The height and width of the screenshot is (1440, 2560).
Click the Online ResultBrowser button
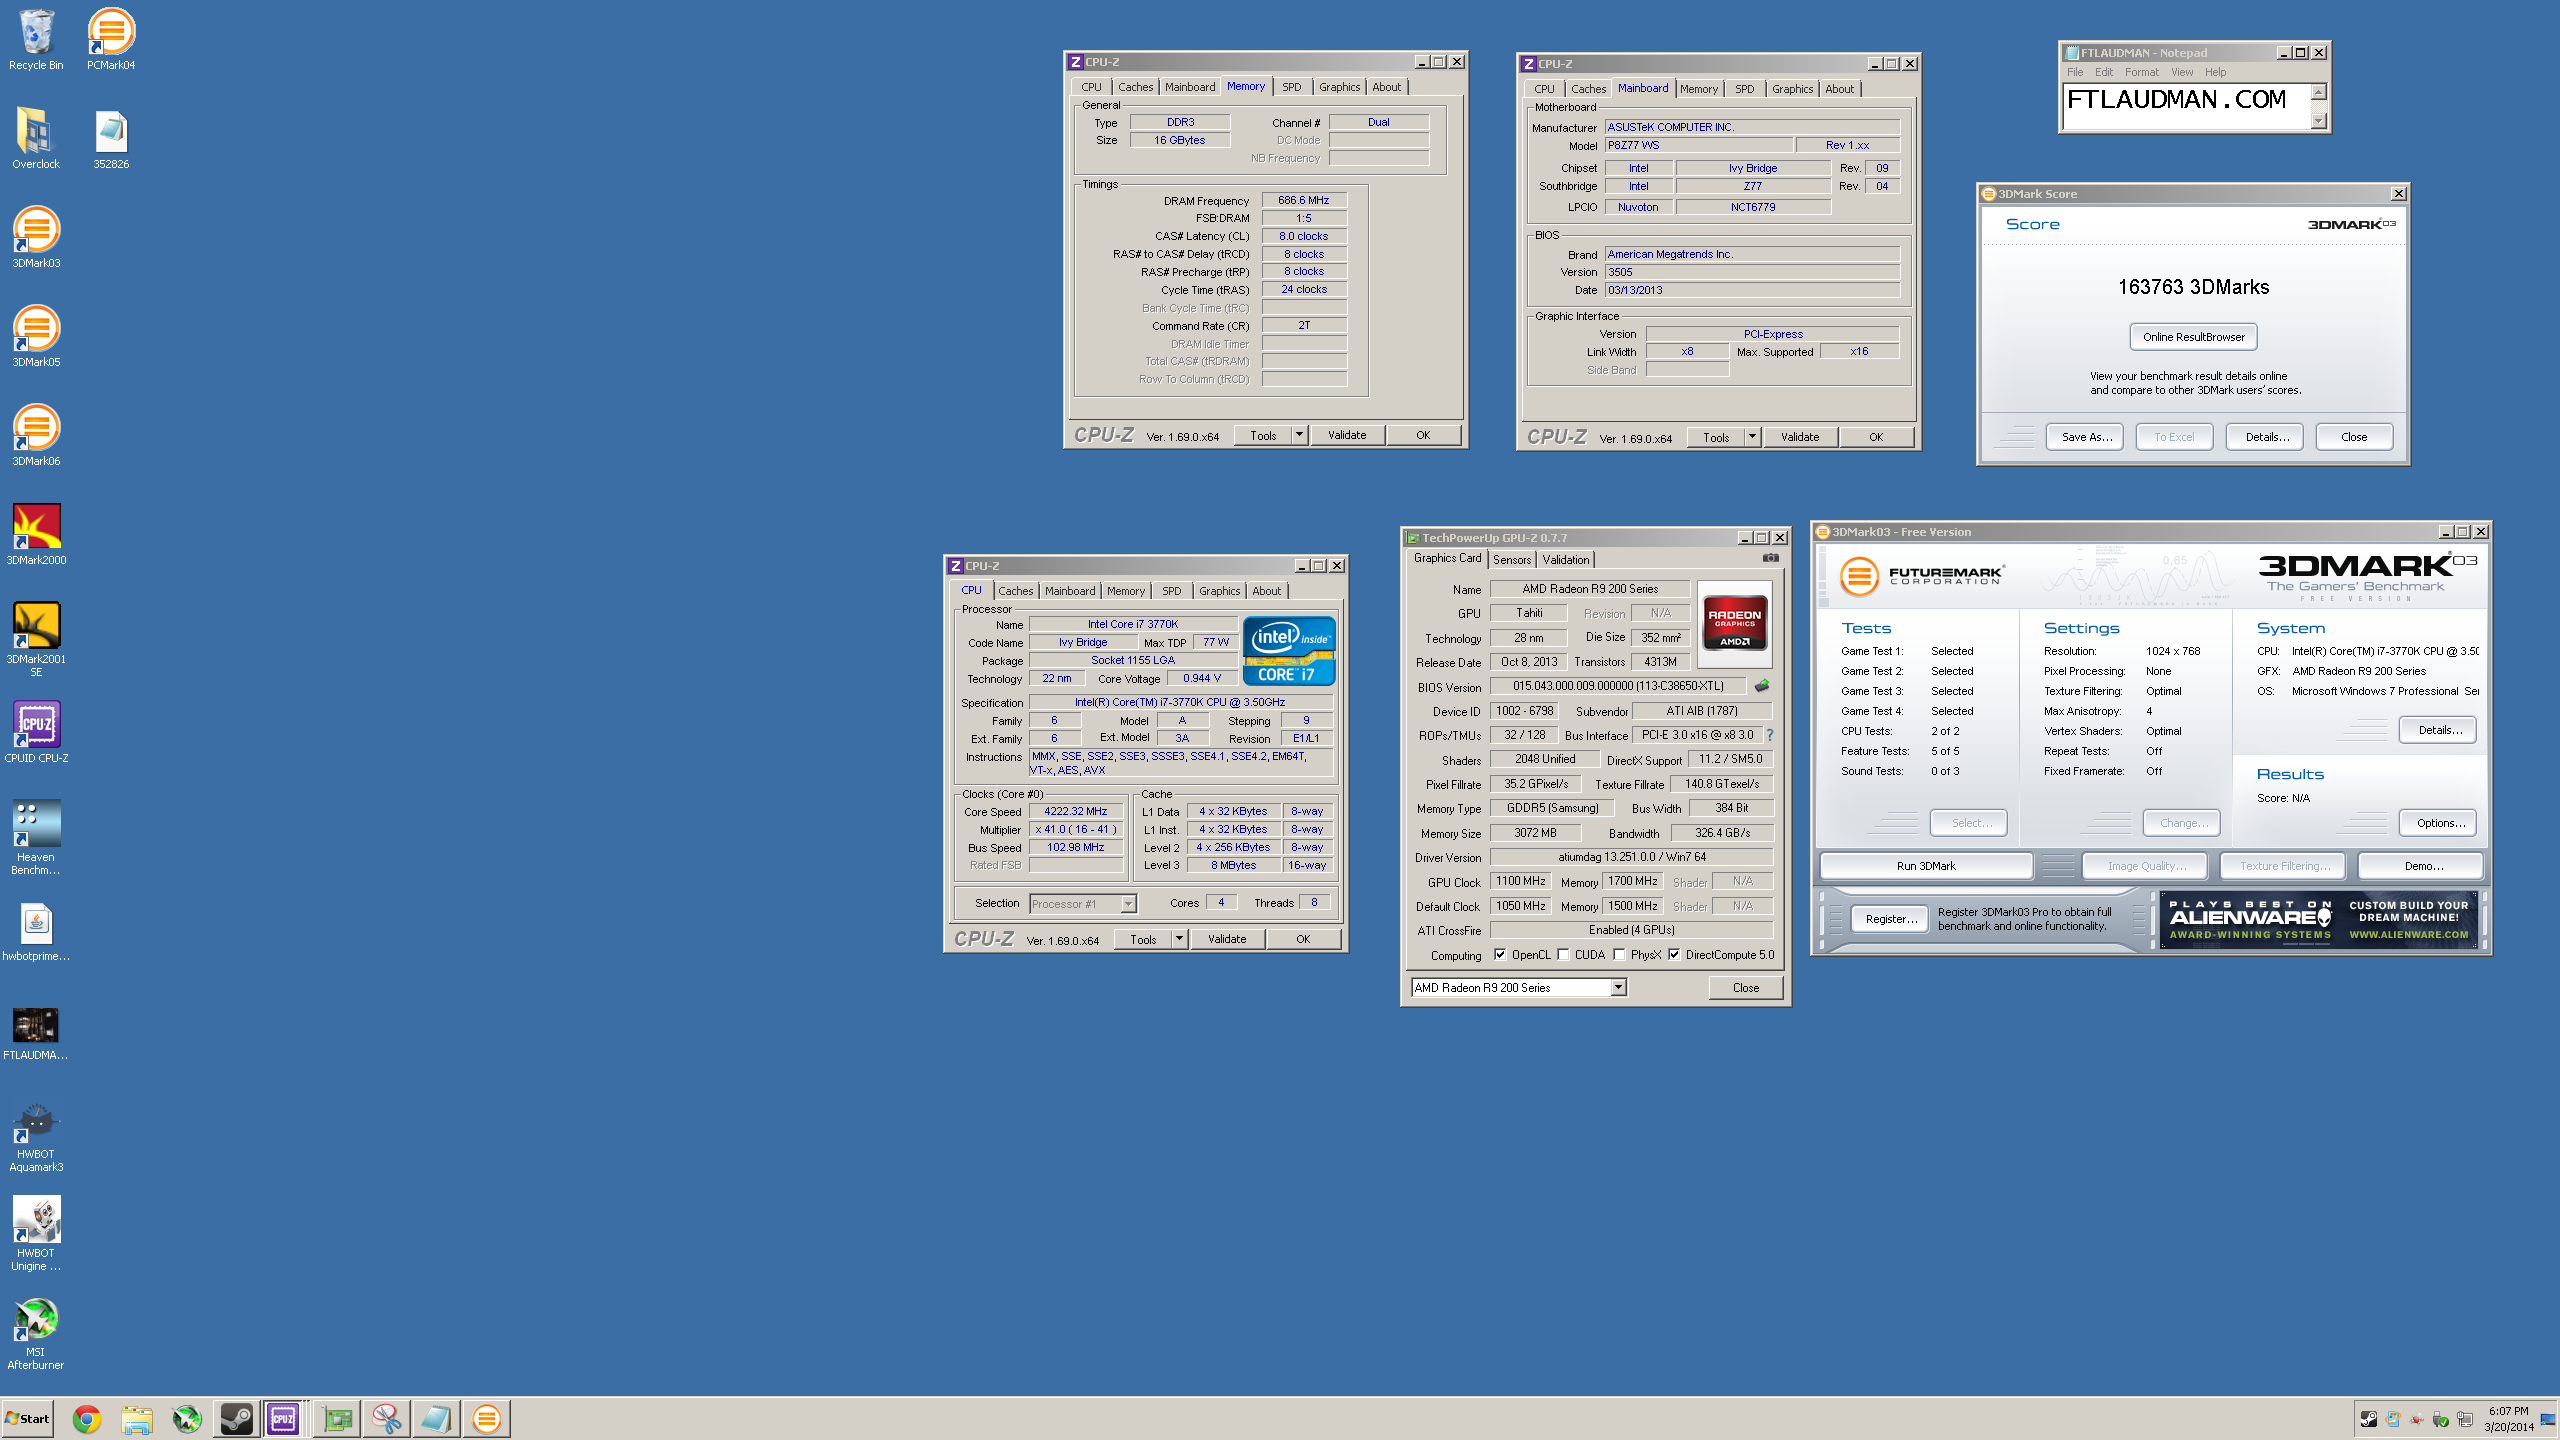tap(2193, 337)
